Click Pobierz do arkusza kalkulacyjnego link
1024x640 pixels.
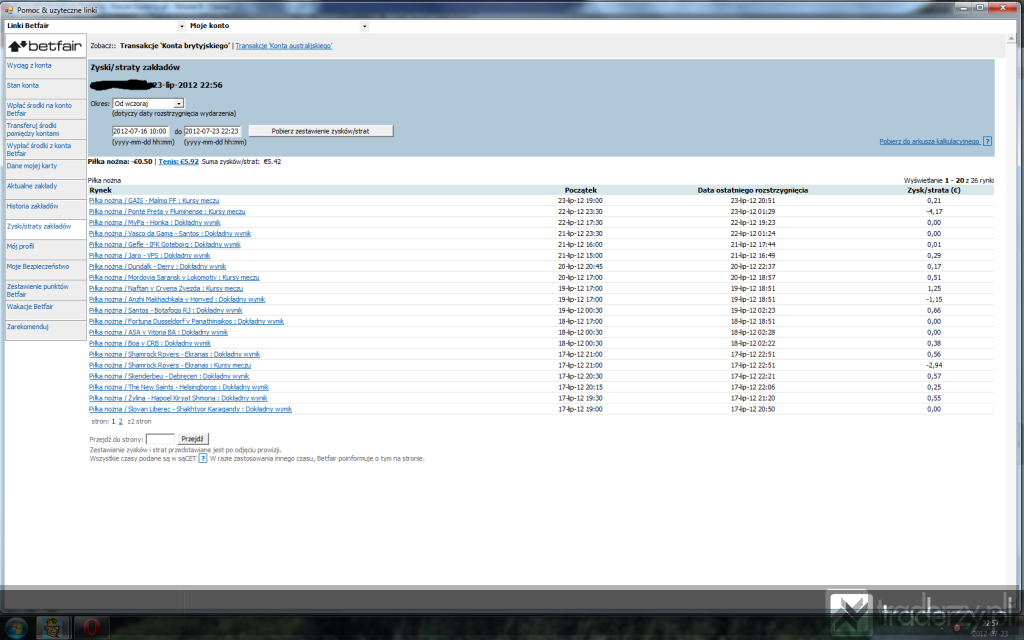point(929,141)
